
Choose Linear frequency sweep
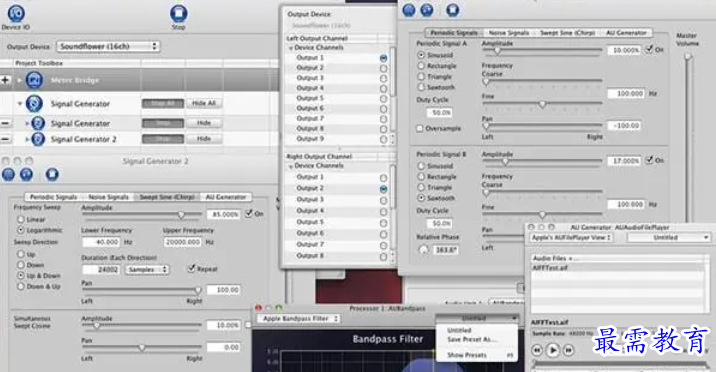[21, 219]
